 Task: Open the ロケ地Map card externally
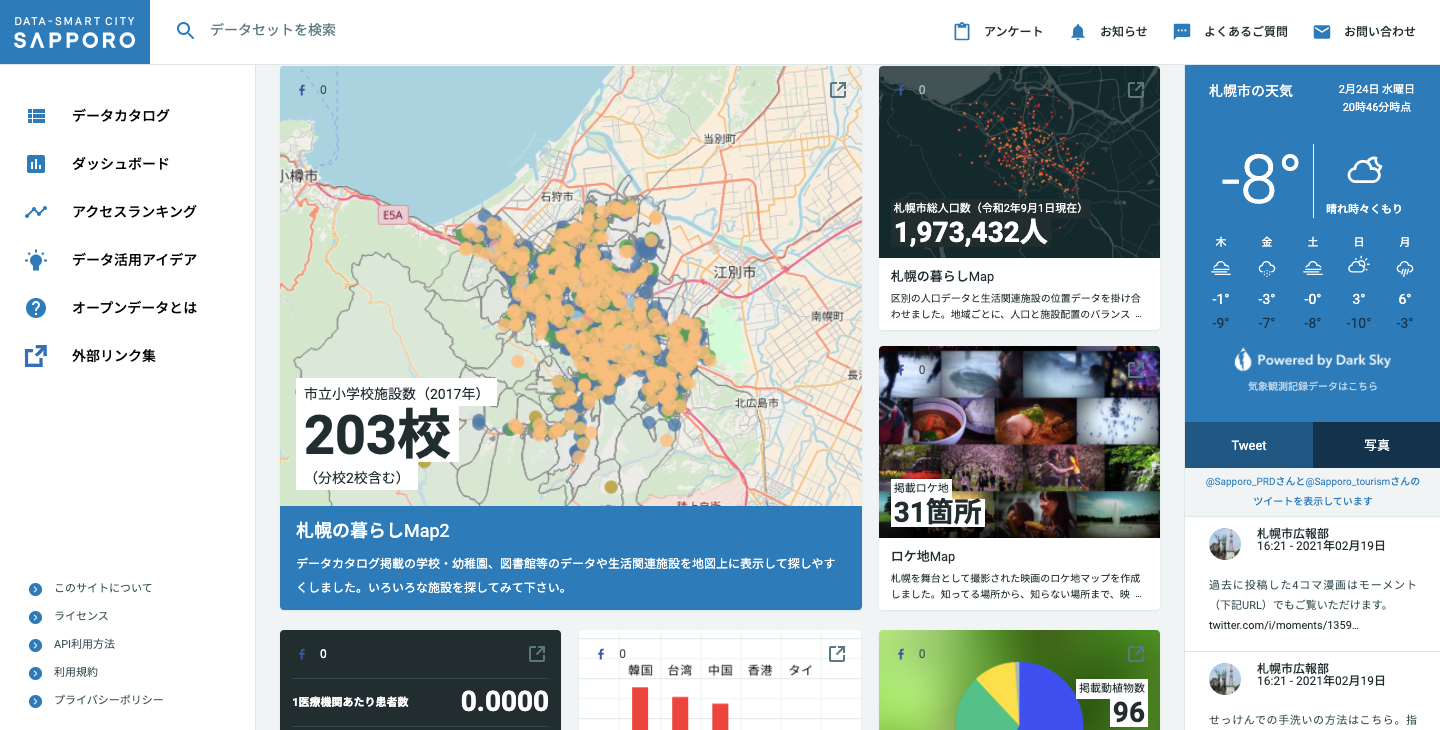pos(1136,370)
